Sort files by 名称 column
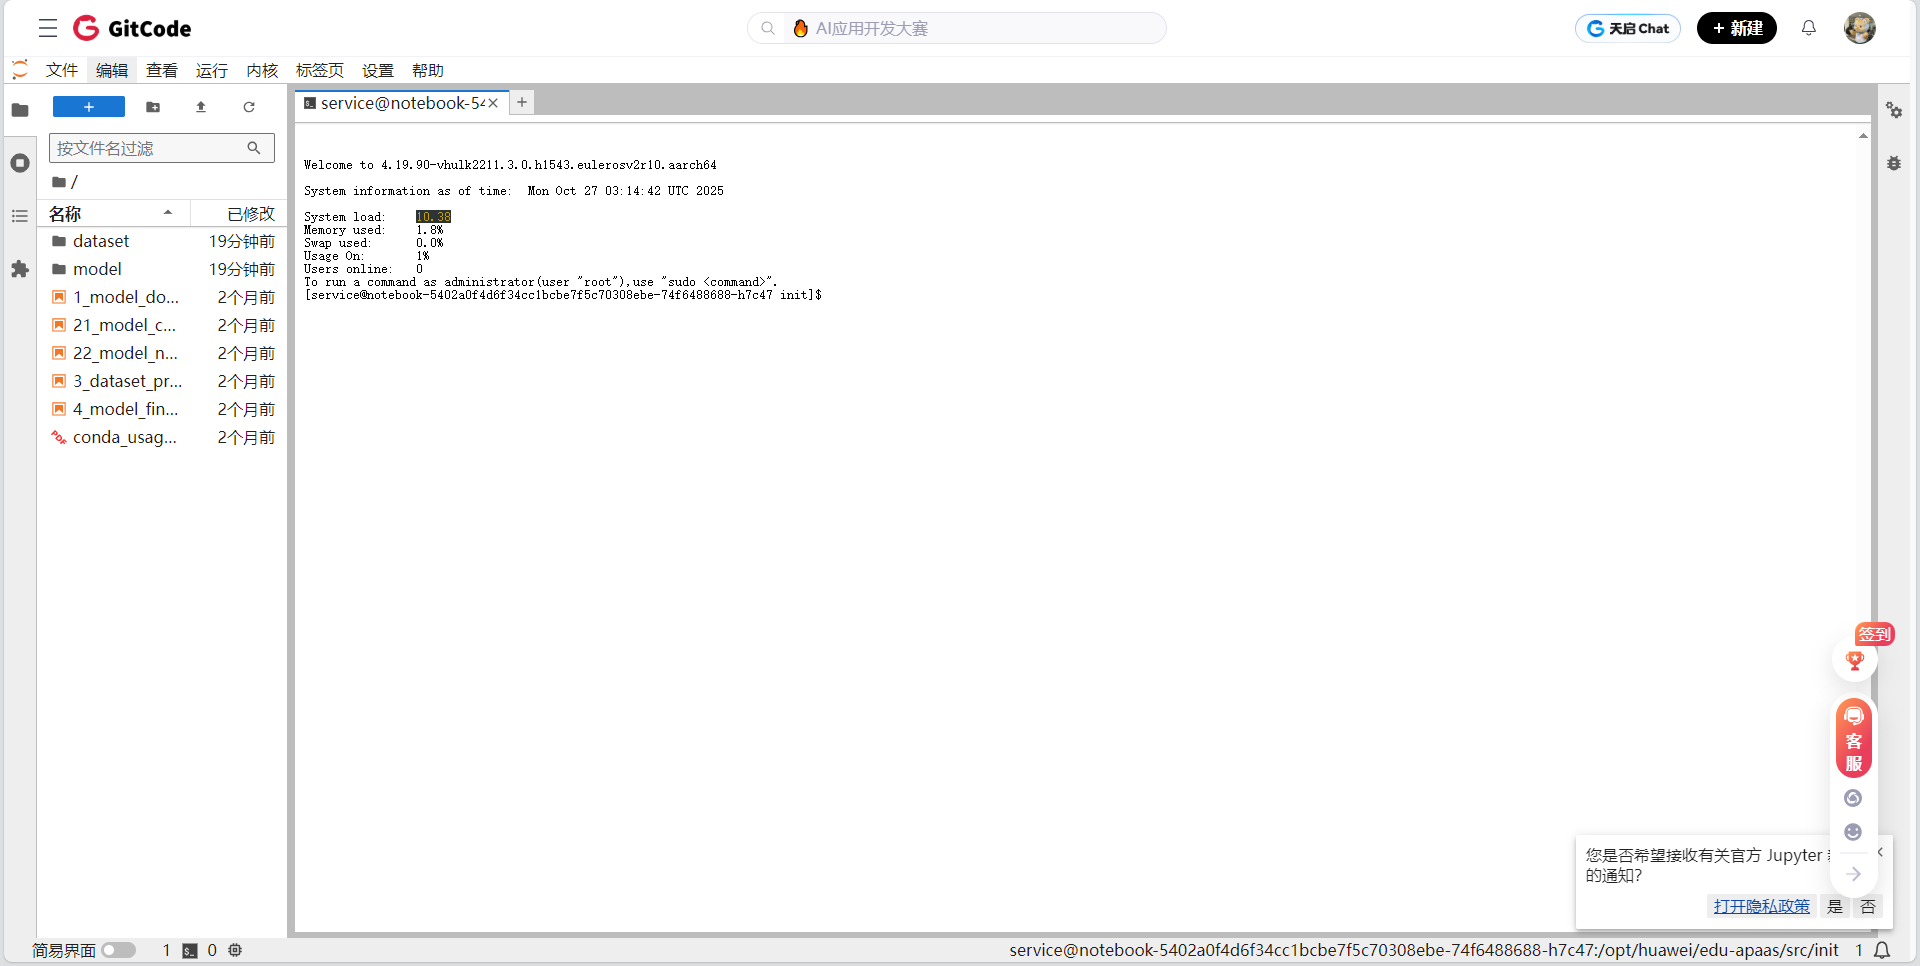1920x966 pixels. [113, 213]
